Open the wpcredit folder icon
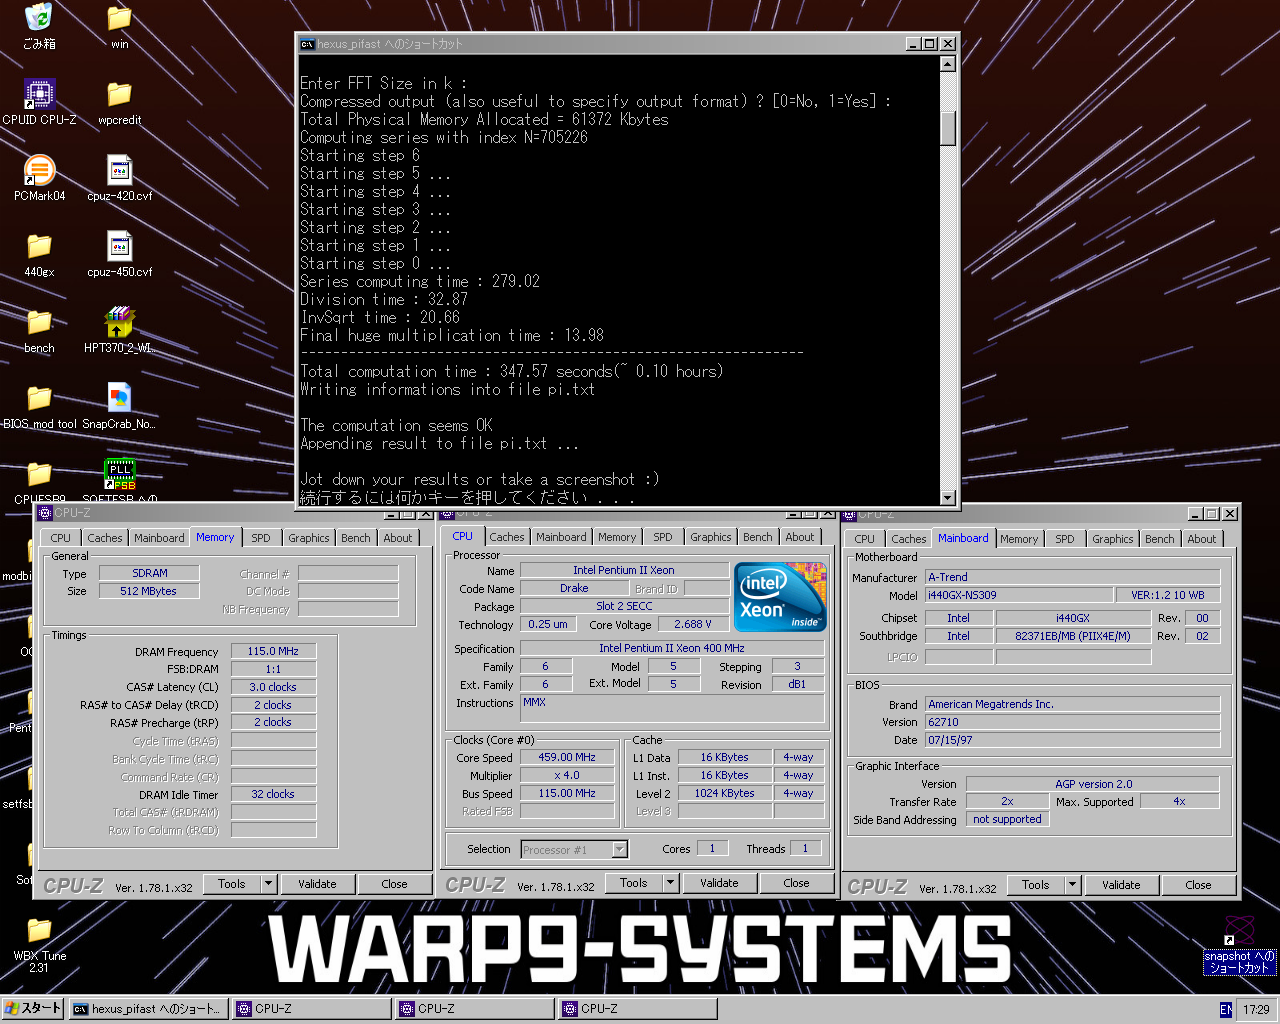Image resolution: width=1280 pixels, height=1024 pixels. tap(119, 93)
